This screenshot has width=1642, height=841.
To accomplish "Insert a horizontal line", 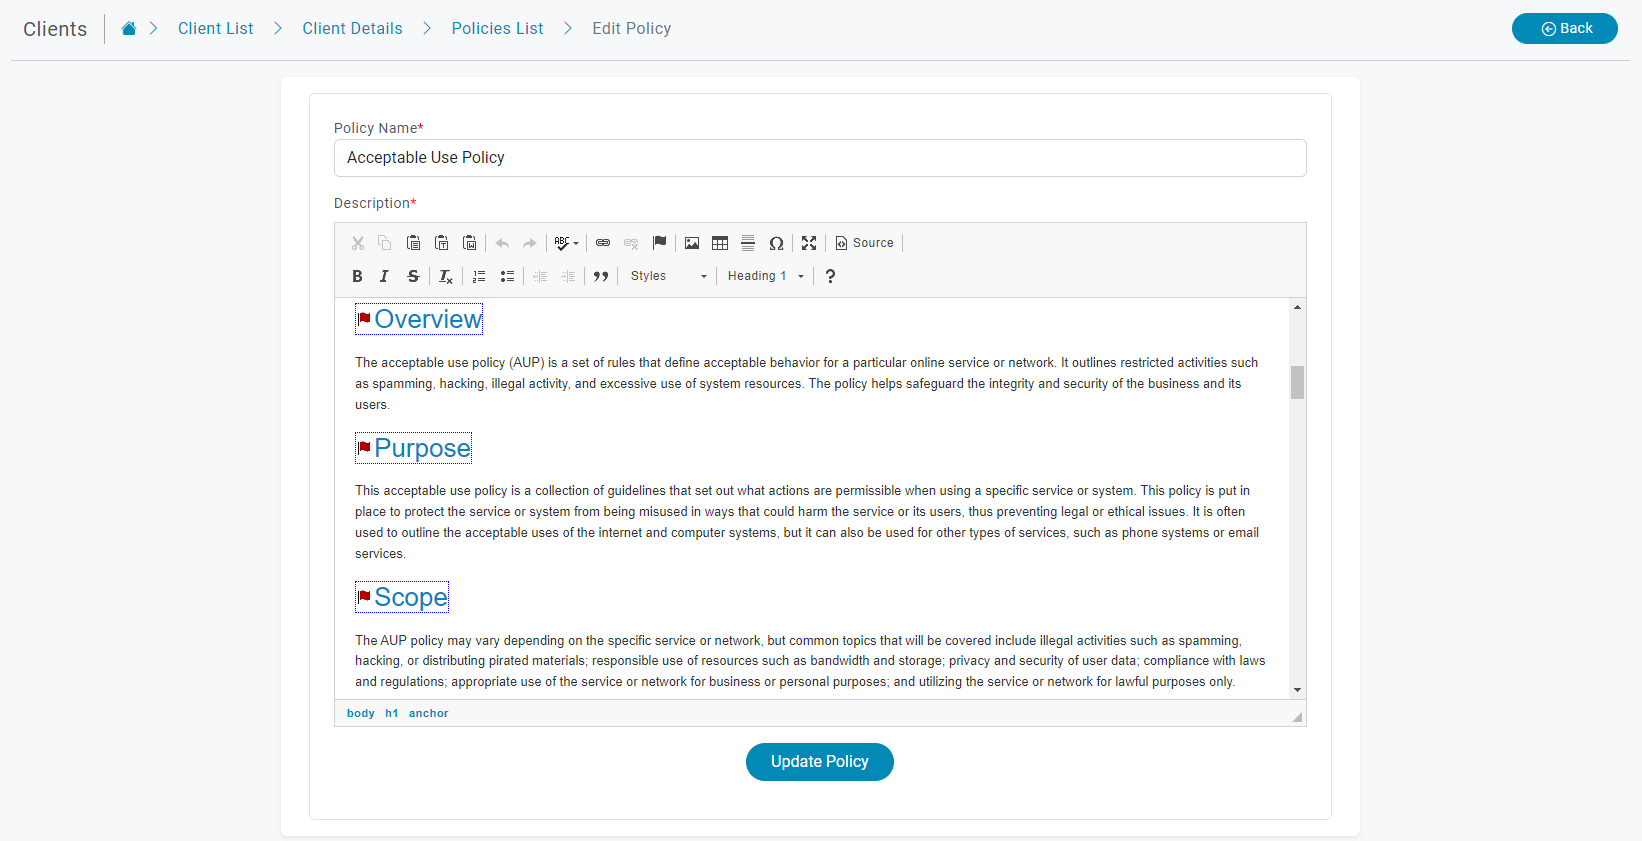I will [x=748, y=243].
